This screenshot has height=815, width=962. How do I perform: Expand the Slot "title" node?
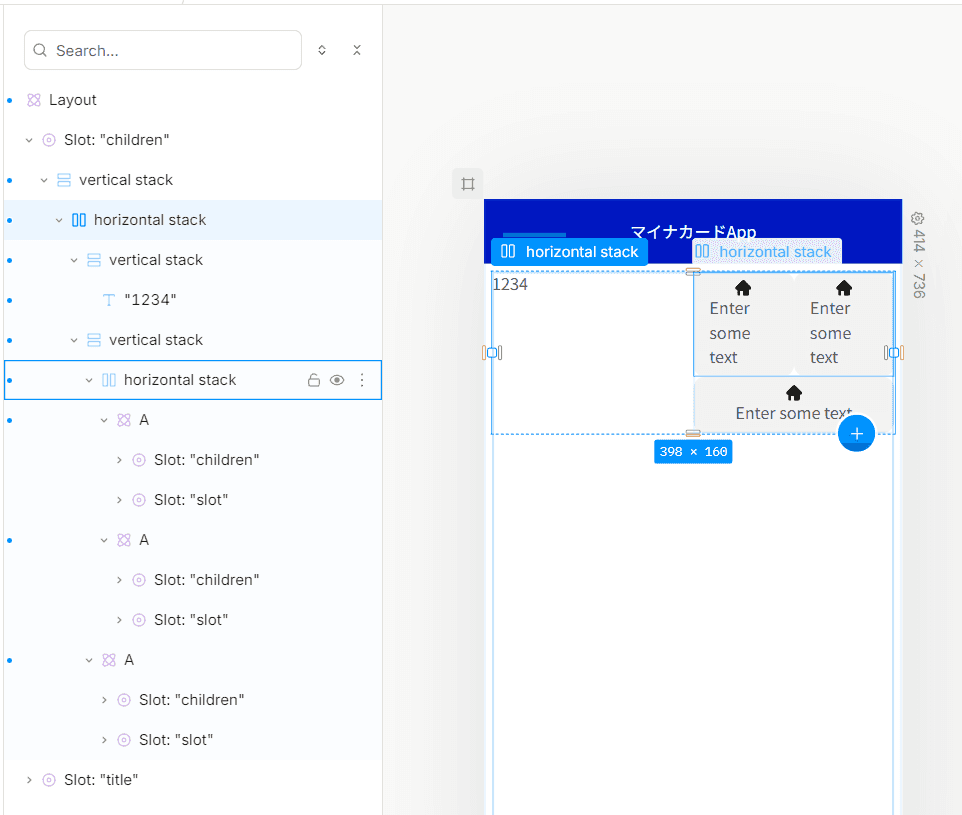[29, 780]
